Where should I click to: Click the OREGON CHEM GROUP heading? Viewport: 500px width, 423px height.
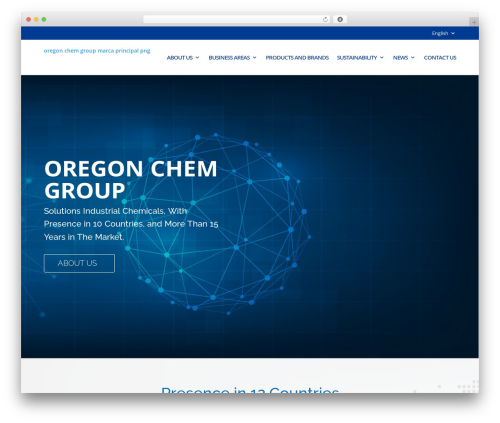131,179
